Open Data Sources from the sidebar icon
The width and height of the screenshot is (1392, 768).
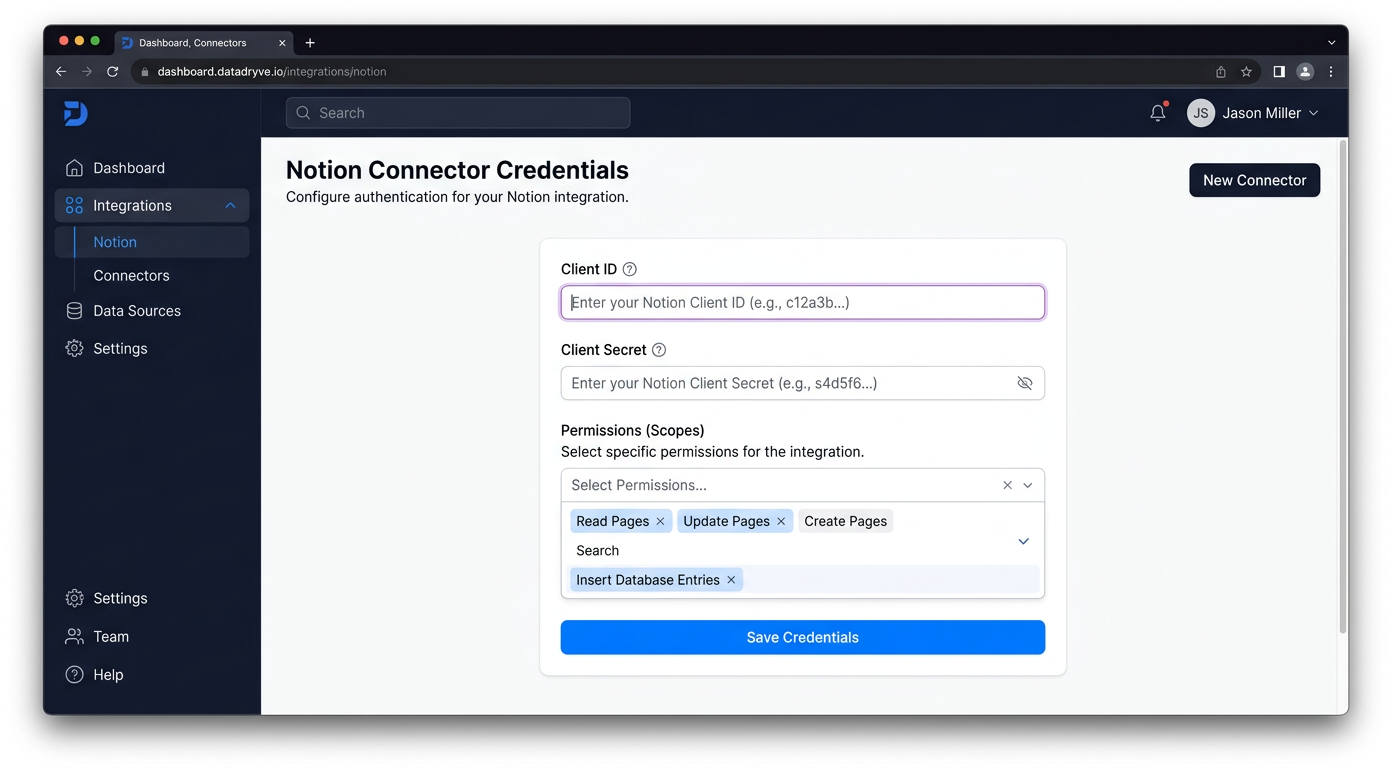[x=74, y=311]
